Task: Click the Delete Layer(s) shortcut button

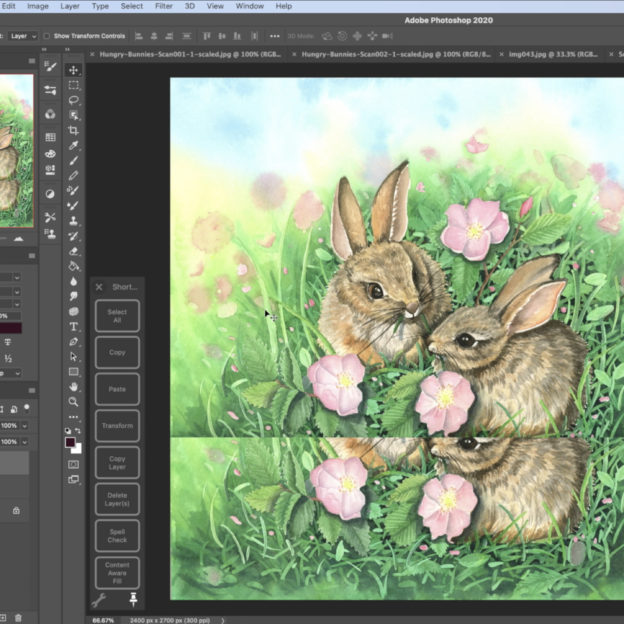Action: (117, 499)
